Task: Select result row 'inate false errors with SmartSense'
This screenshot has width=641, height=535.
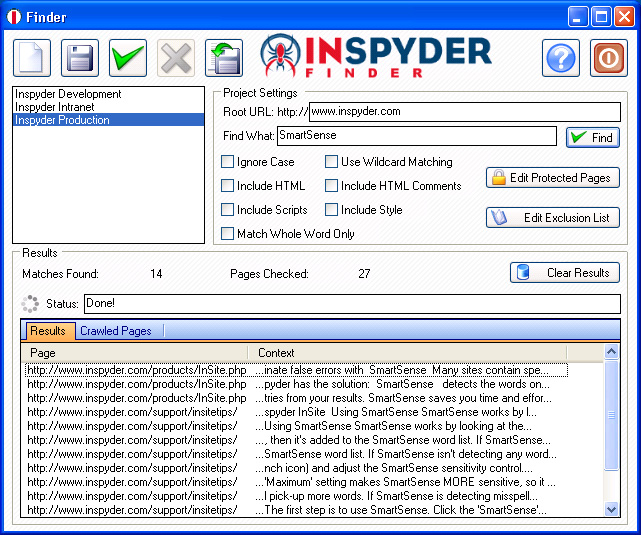Action: tap(296, 370)
